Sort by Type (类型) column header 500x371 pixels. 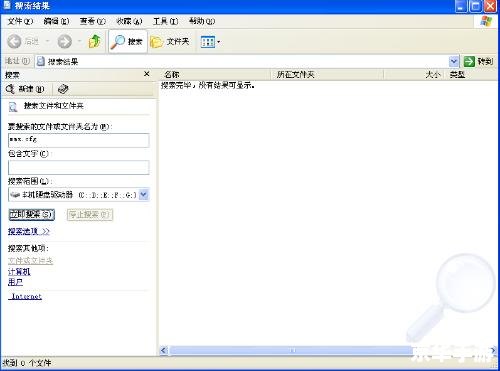[x=471, y=75]
